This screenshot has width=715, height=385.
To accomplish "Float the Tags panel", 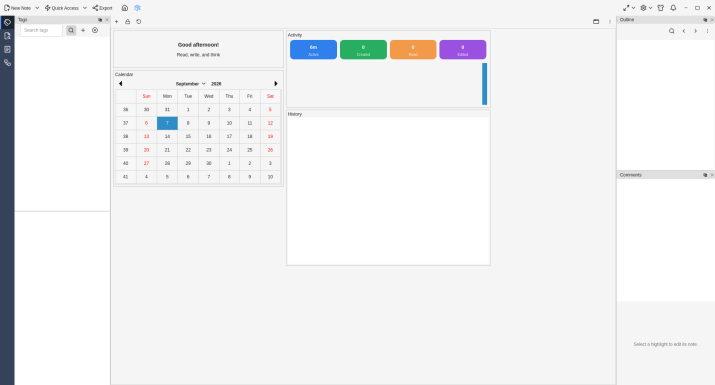I will (x=100, y=20).
